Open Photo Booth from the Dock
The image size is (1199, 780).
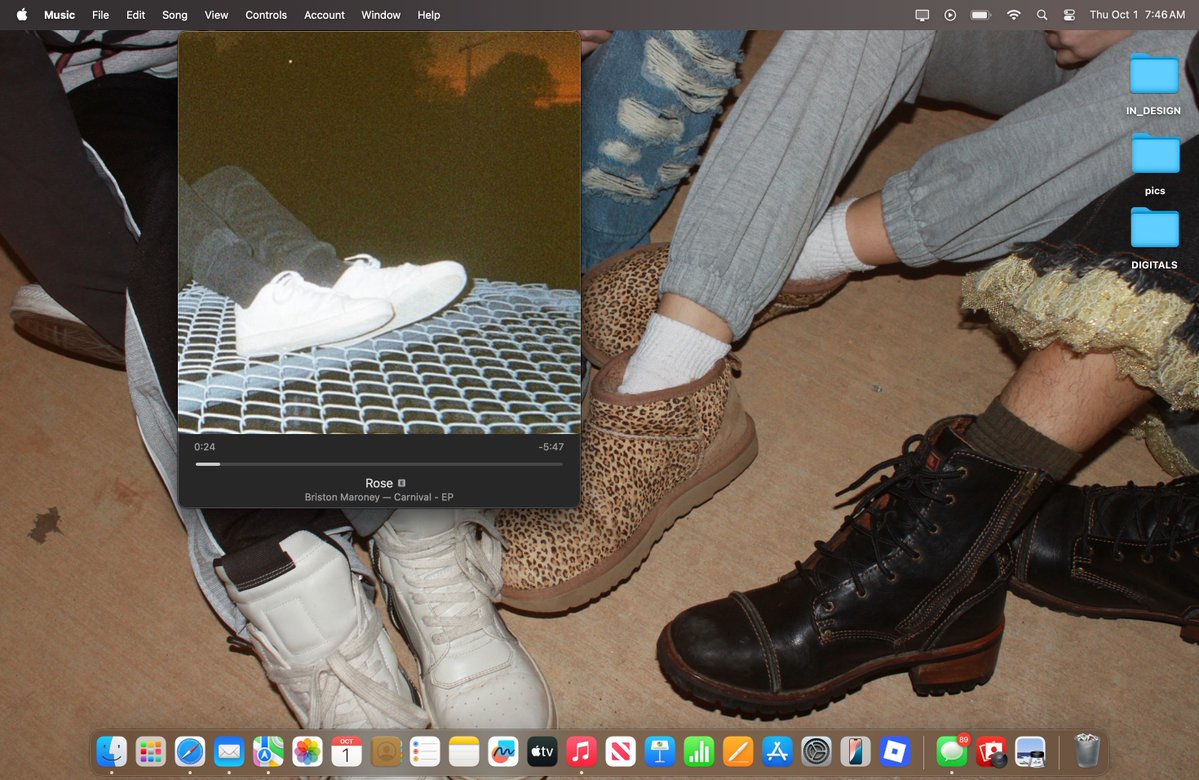pos(991,752)
